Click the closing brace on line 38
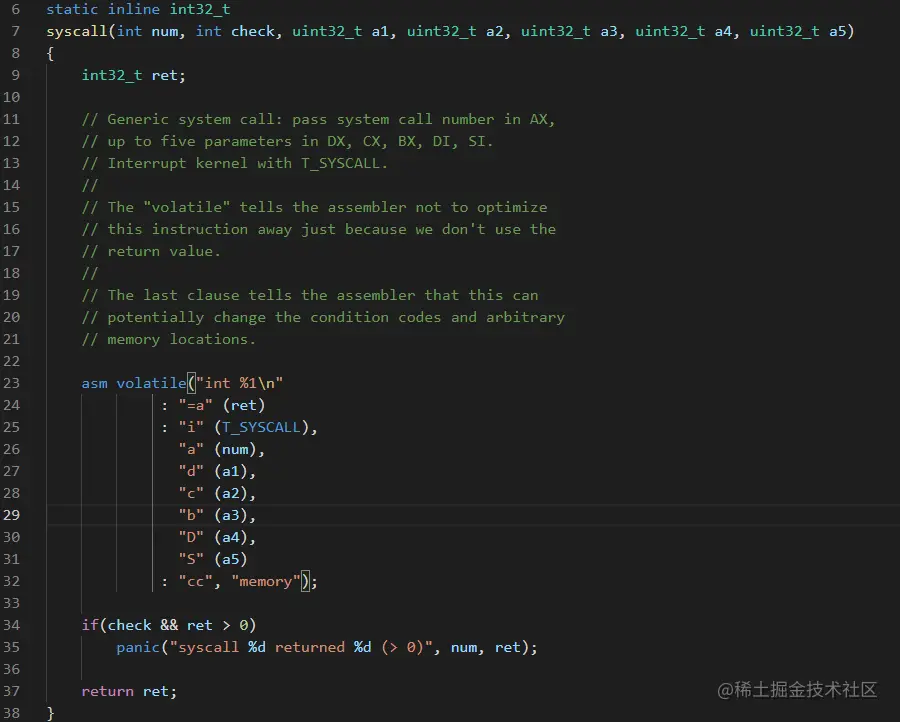This screenshot has width=900, height=722. pyautogui.click(x=50, y=713)
